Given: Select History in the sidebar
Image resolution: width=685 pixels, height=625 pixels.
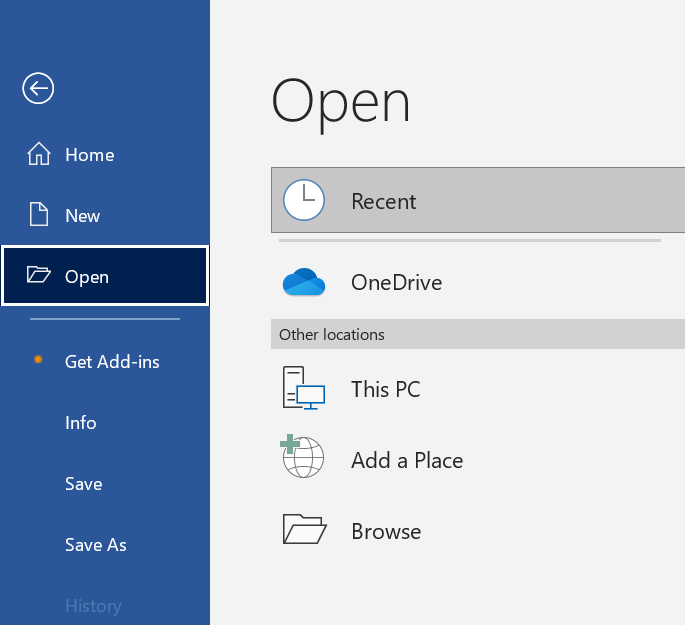Looking at the screenshot, I should pos(93,606).
